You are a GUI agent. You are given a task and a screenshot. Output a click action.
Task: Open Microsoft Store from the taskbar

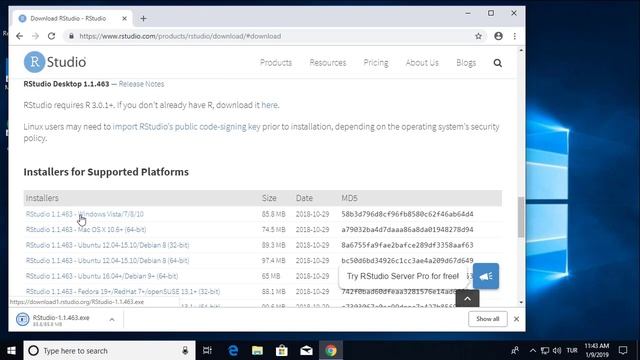282,351
